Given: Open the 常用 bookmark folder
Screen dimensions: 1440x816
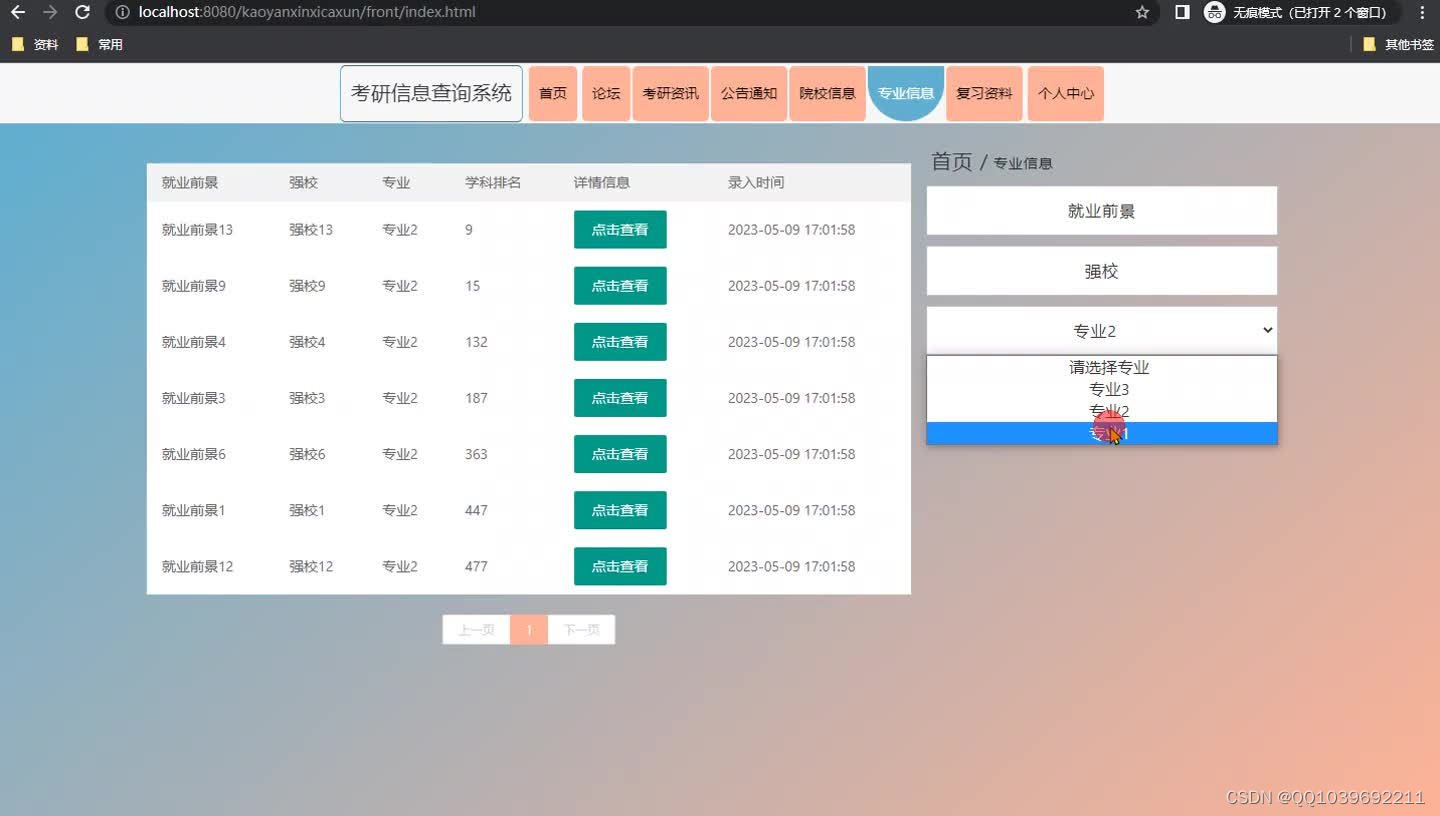Looking at the screenshot, I should pos(100,44).
